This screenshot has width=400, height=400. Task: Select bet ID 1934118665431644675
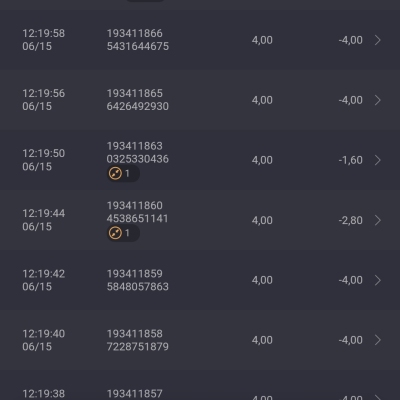point(138,40)
